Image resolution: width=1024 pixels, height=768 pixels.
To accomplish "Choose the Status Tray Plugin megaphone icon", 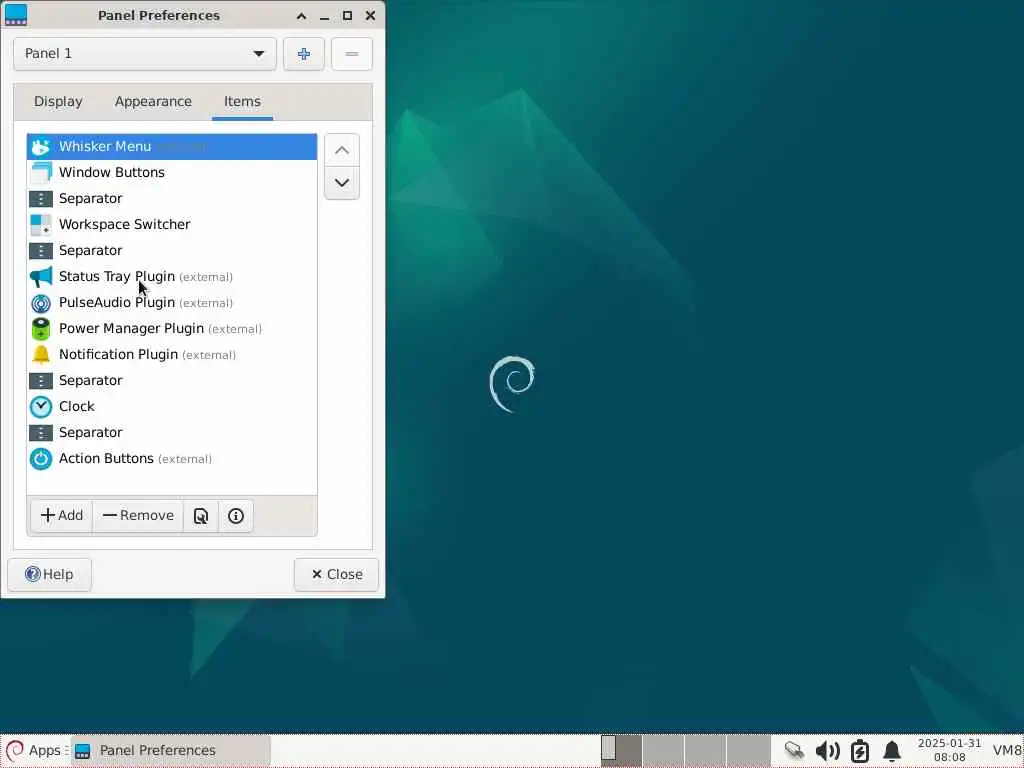I will (x=40, y=277).
